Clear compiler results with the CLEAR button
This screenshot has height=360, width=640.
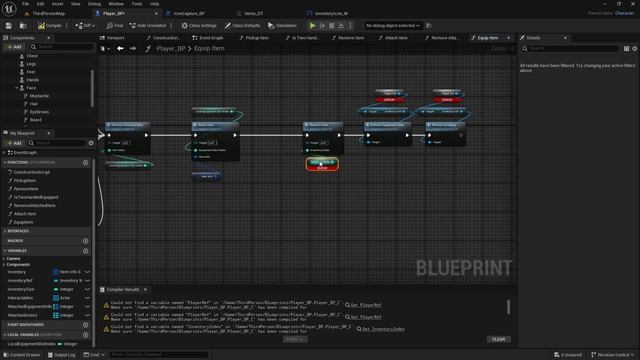pos(498,339)
